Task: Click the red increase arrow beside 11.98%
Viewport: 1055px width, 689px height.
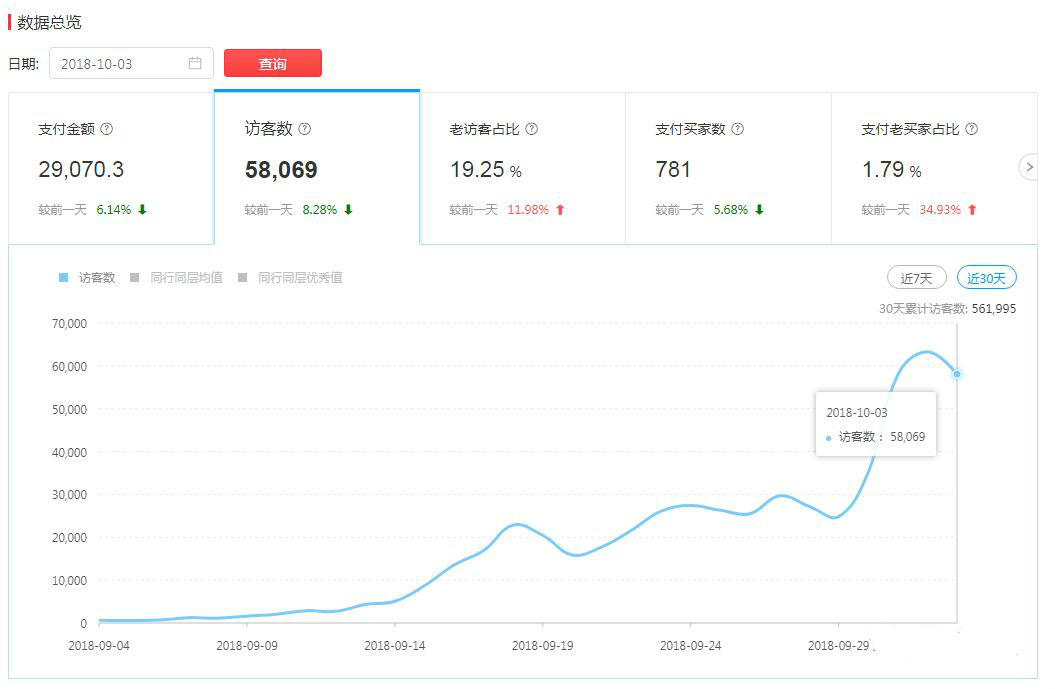Action: tap(559, 210)
